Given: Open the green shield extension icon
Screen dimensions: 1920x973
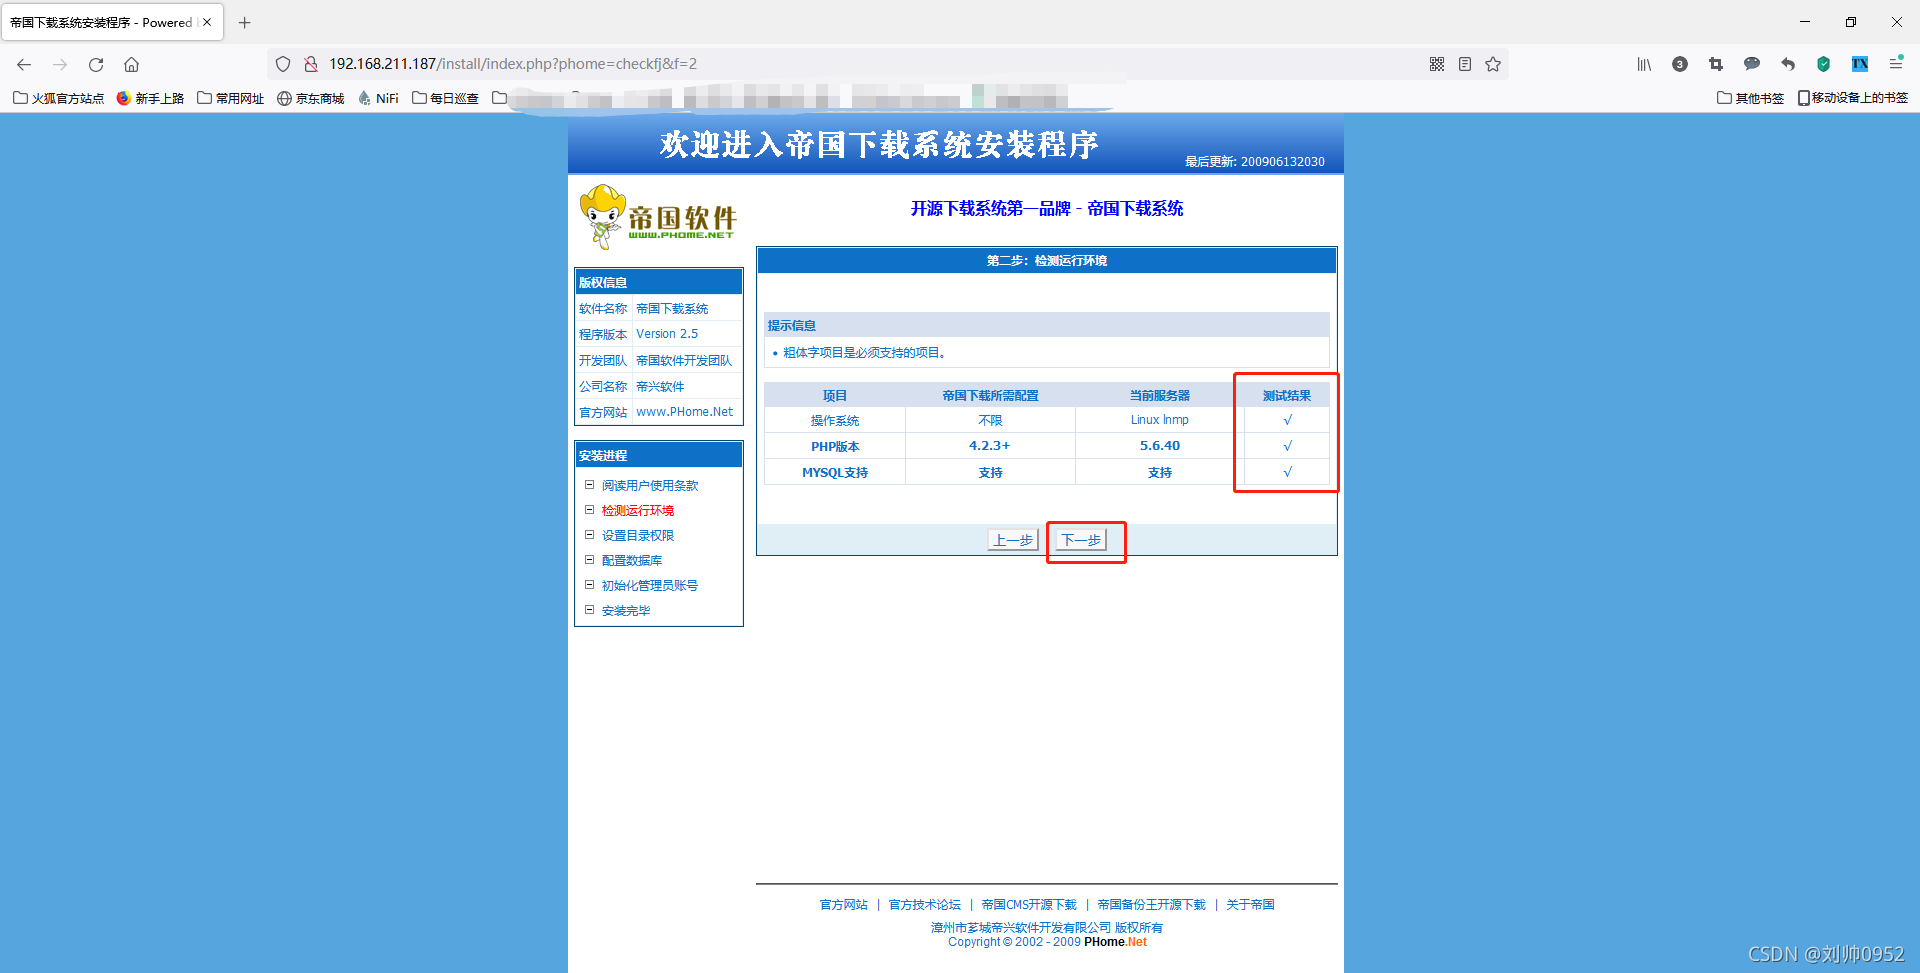Looking at the screenshot, I should 1824,64.
